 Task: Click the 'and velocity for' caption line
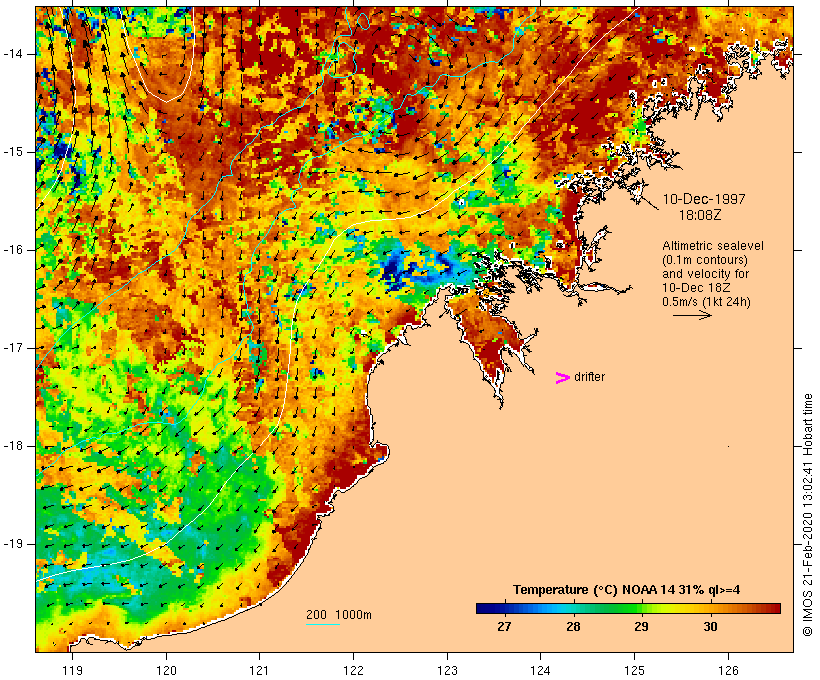click(705, 274)
